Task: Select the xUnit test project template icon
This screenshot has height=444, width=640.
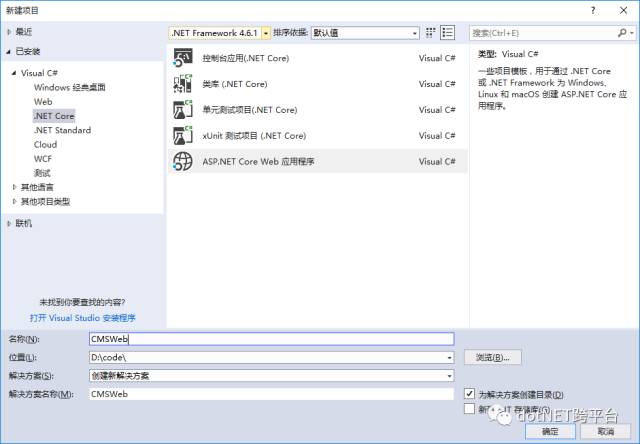Action: 182,135
